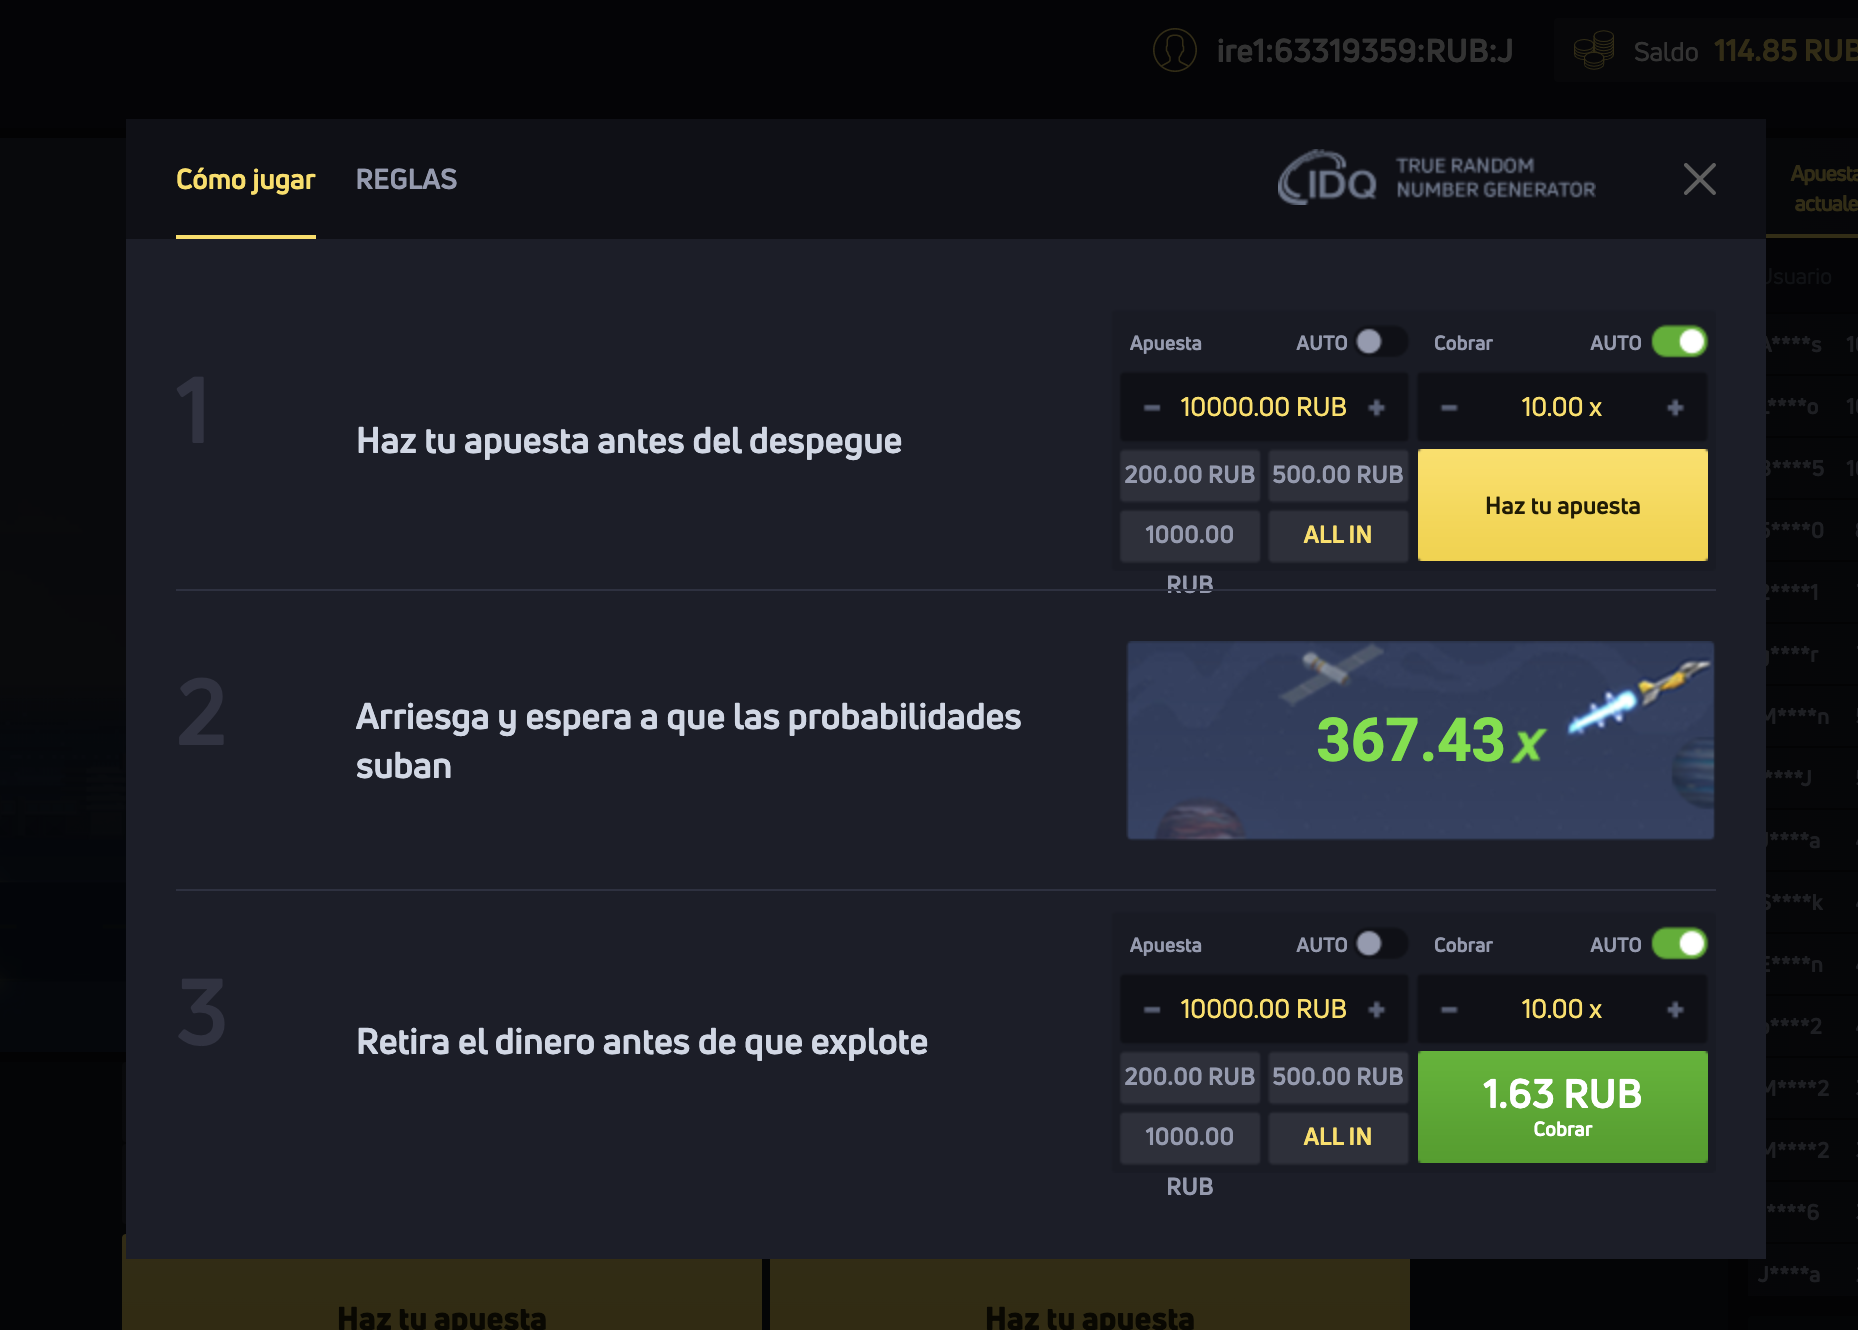Toggle Apuesta AUTO switch in step 1
The height and width of the screenshot is (1330, 1858).
point(1379,342)
